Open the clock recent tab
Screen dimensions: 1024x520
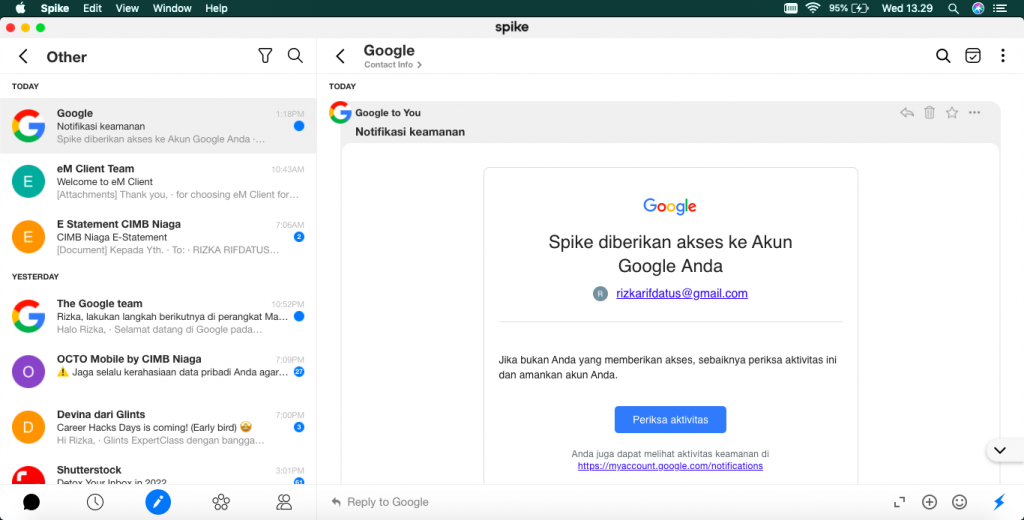click(x=95, y=502)
